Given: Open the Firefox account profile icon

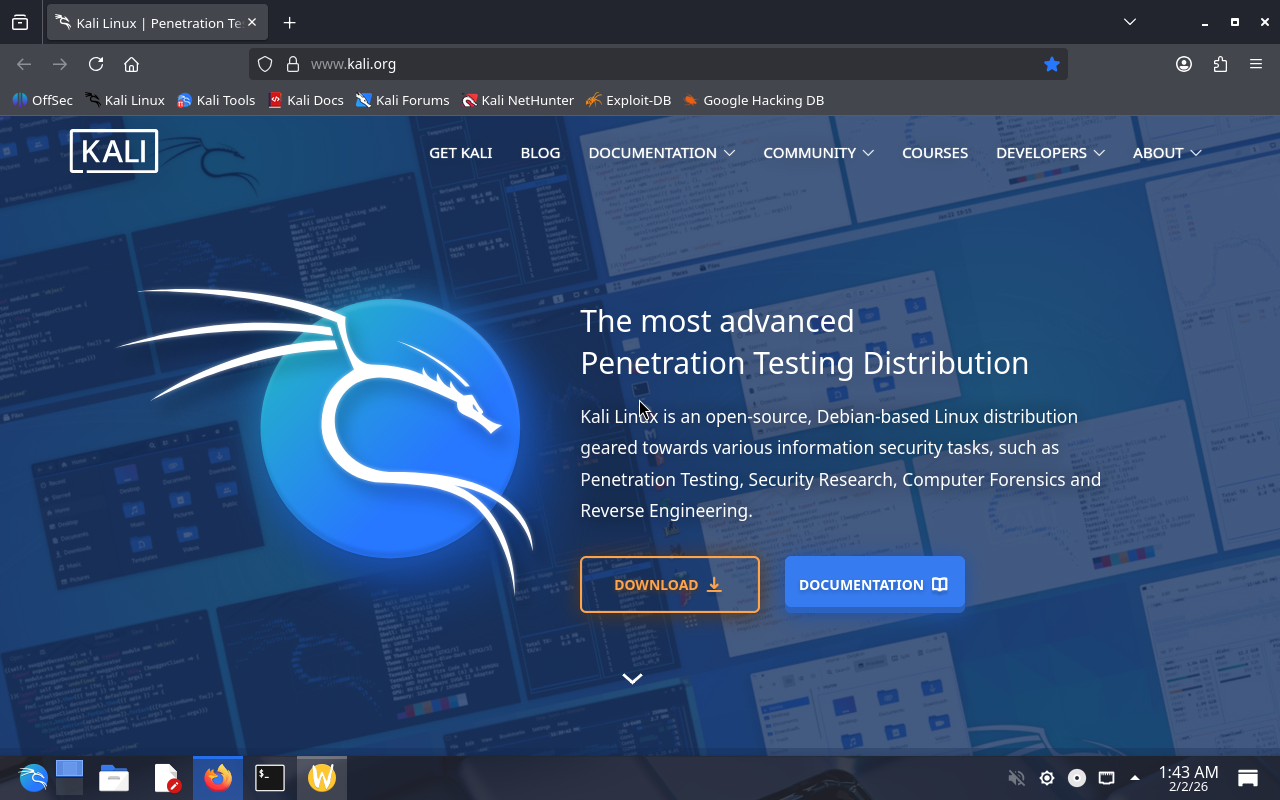Looking at the screenshot, I should tap(1184, 64).
